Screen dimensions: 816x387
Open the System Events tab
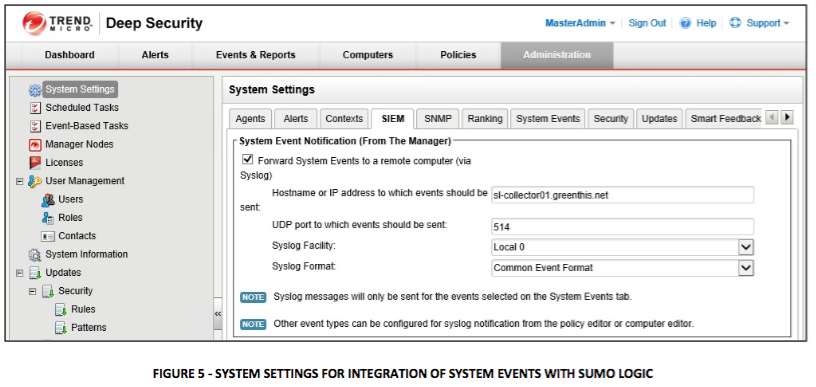point(548,119)
